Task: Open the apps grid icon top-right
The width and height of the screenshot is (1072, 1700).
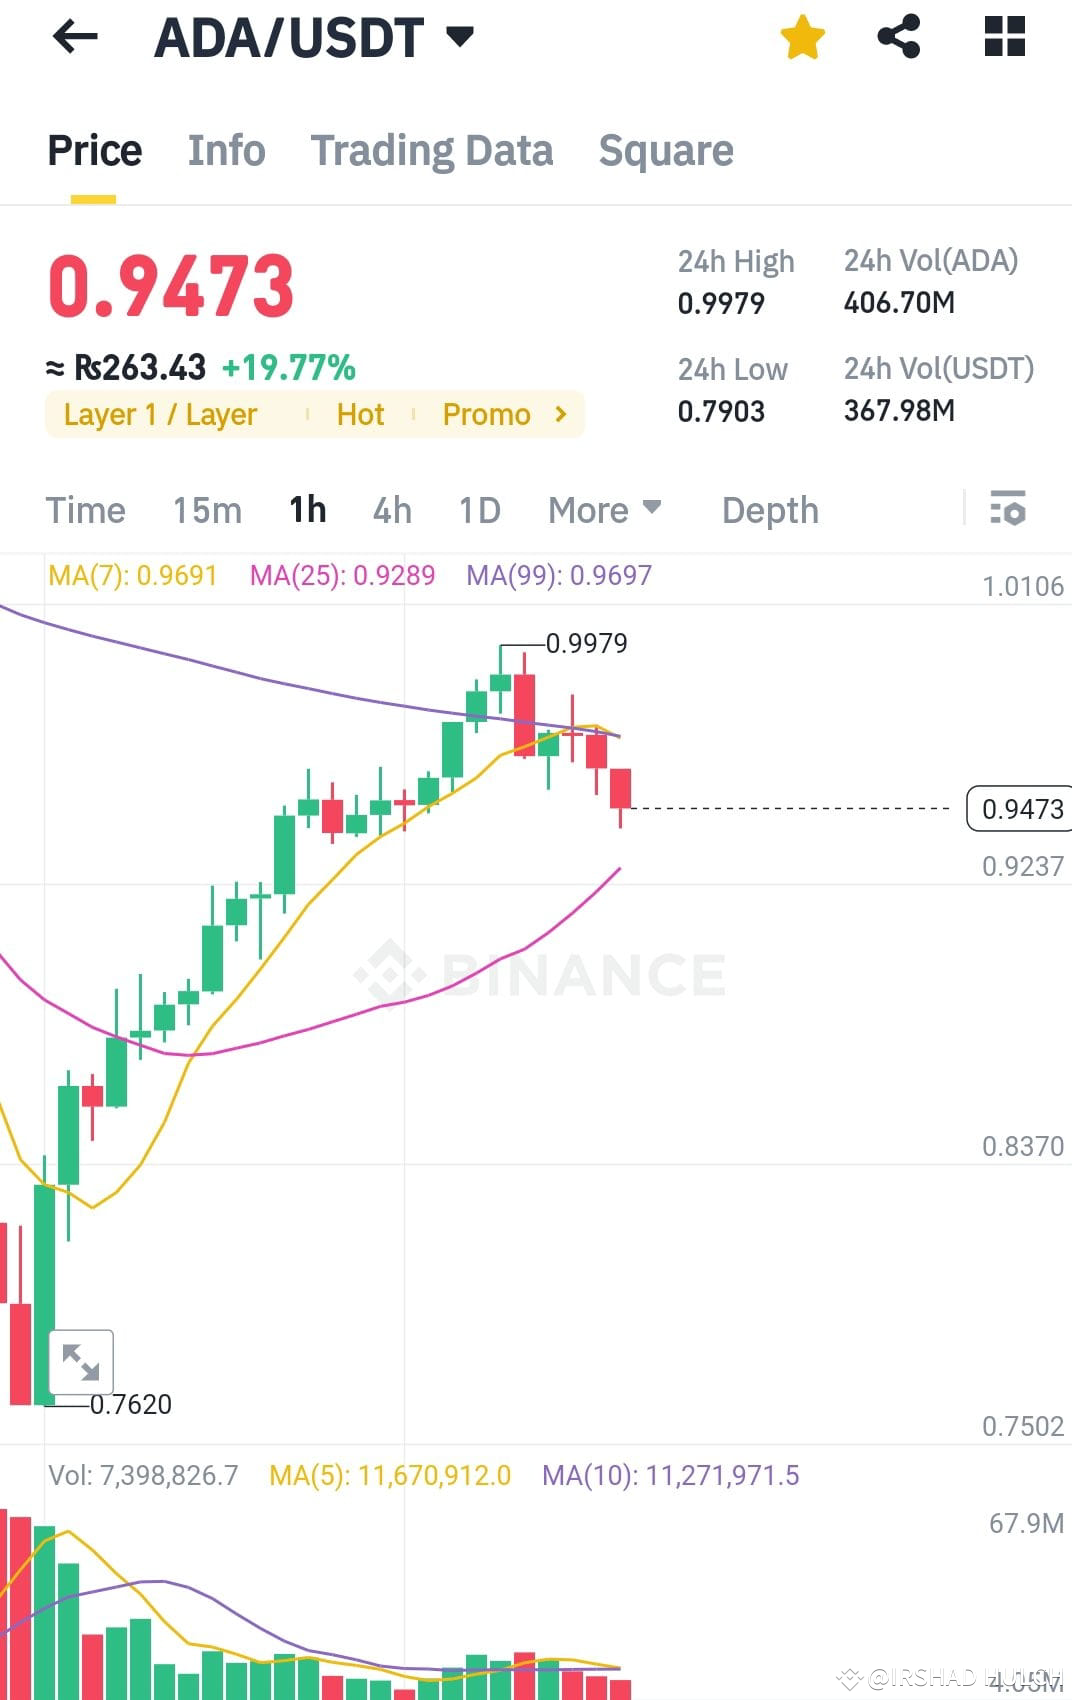Action: pyautogui.click(x=1002, y=35)
